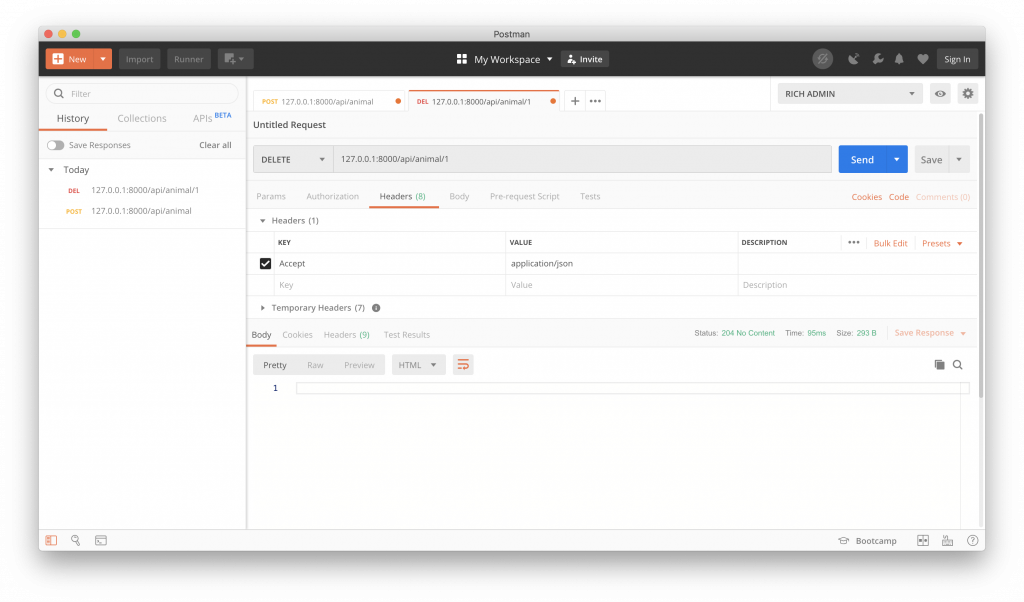This screenshot has height=602, width=1024.
Task: Open manage environments gear icon
Action: pyautogui.click(x=967, y=93)
